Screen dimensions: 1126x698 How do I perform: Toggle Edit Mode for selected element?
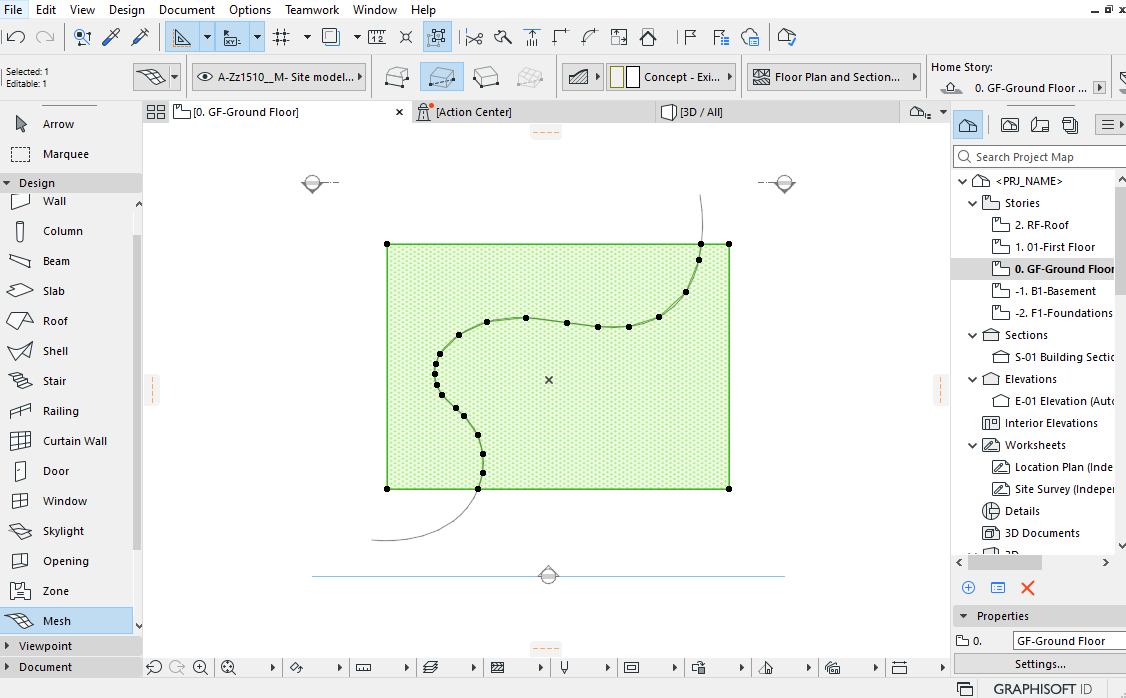tap(437, 37)
